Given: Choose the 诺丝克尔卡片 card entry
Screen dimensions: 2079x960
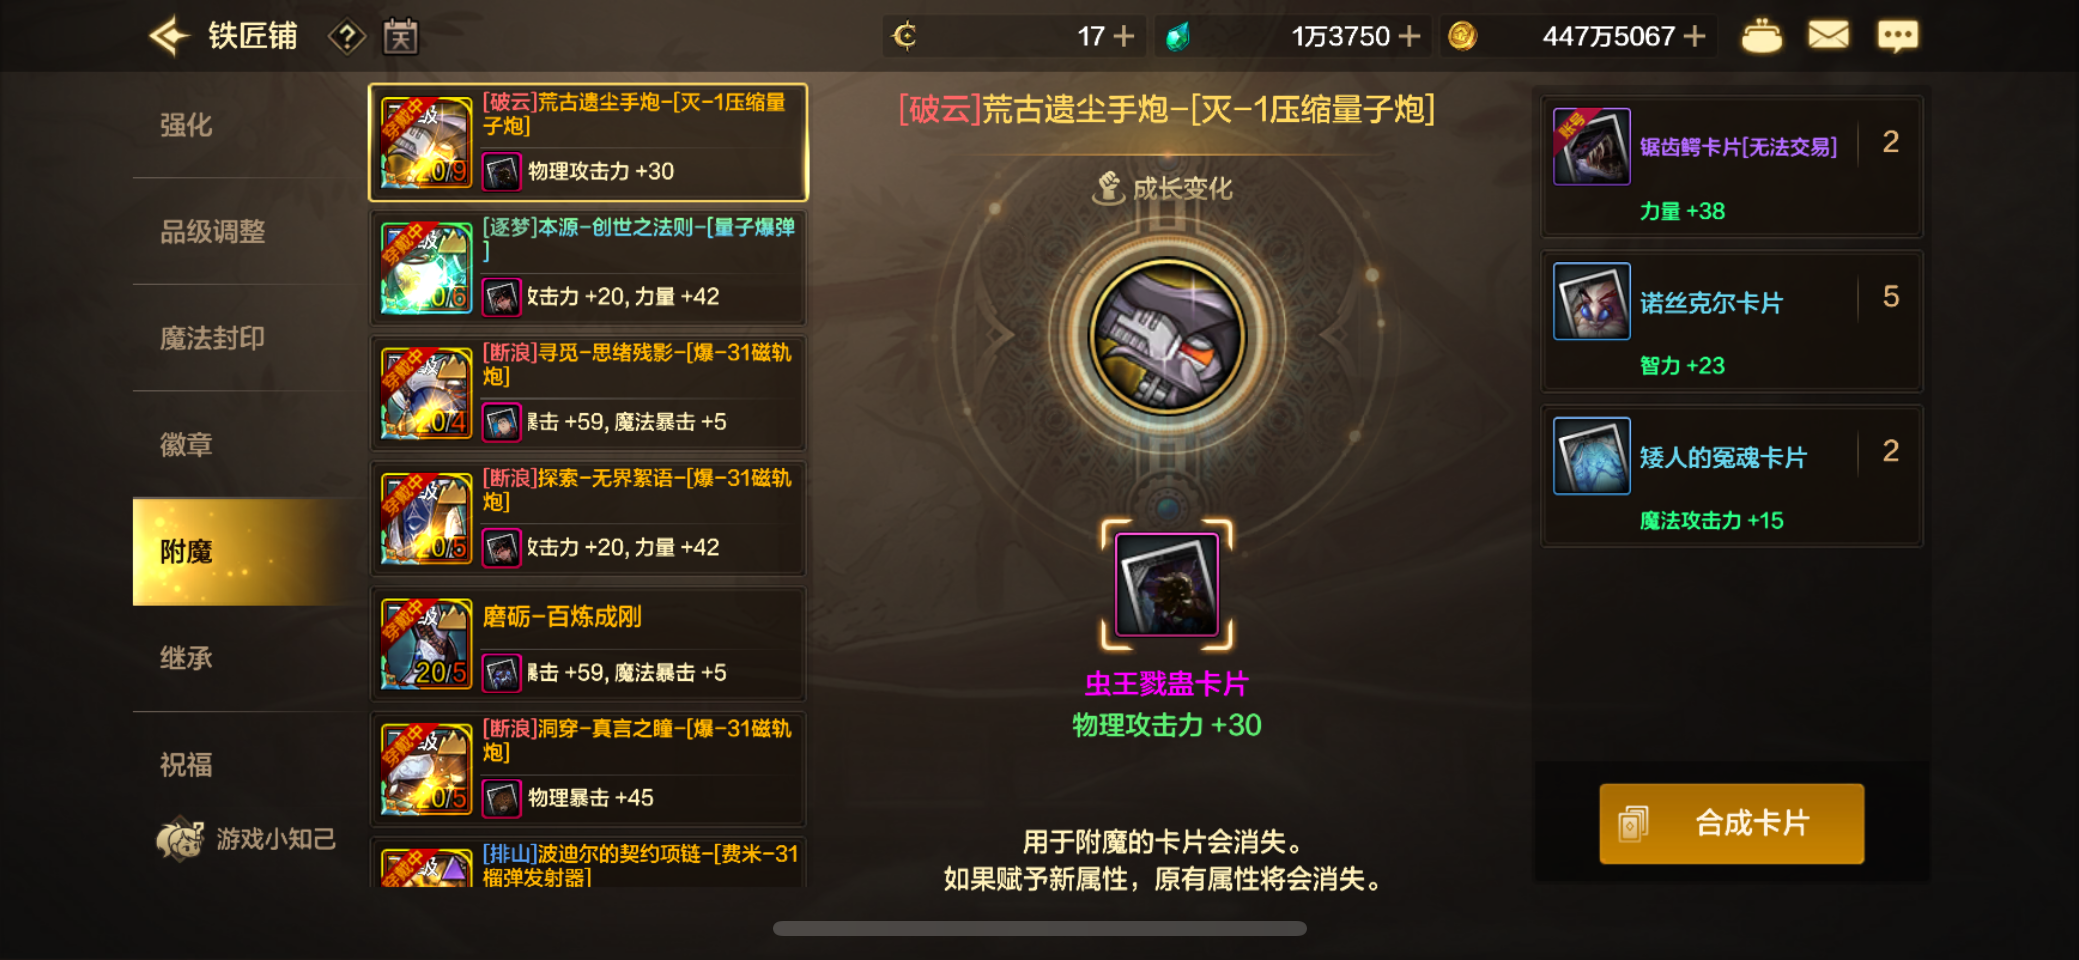Looking at the screenshot, I should pos(1732,321).
